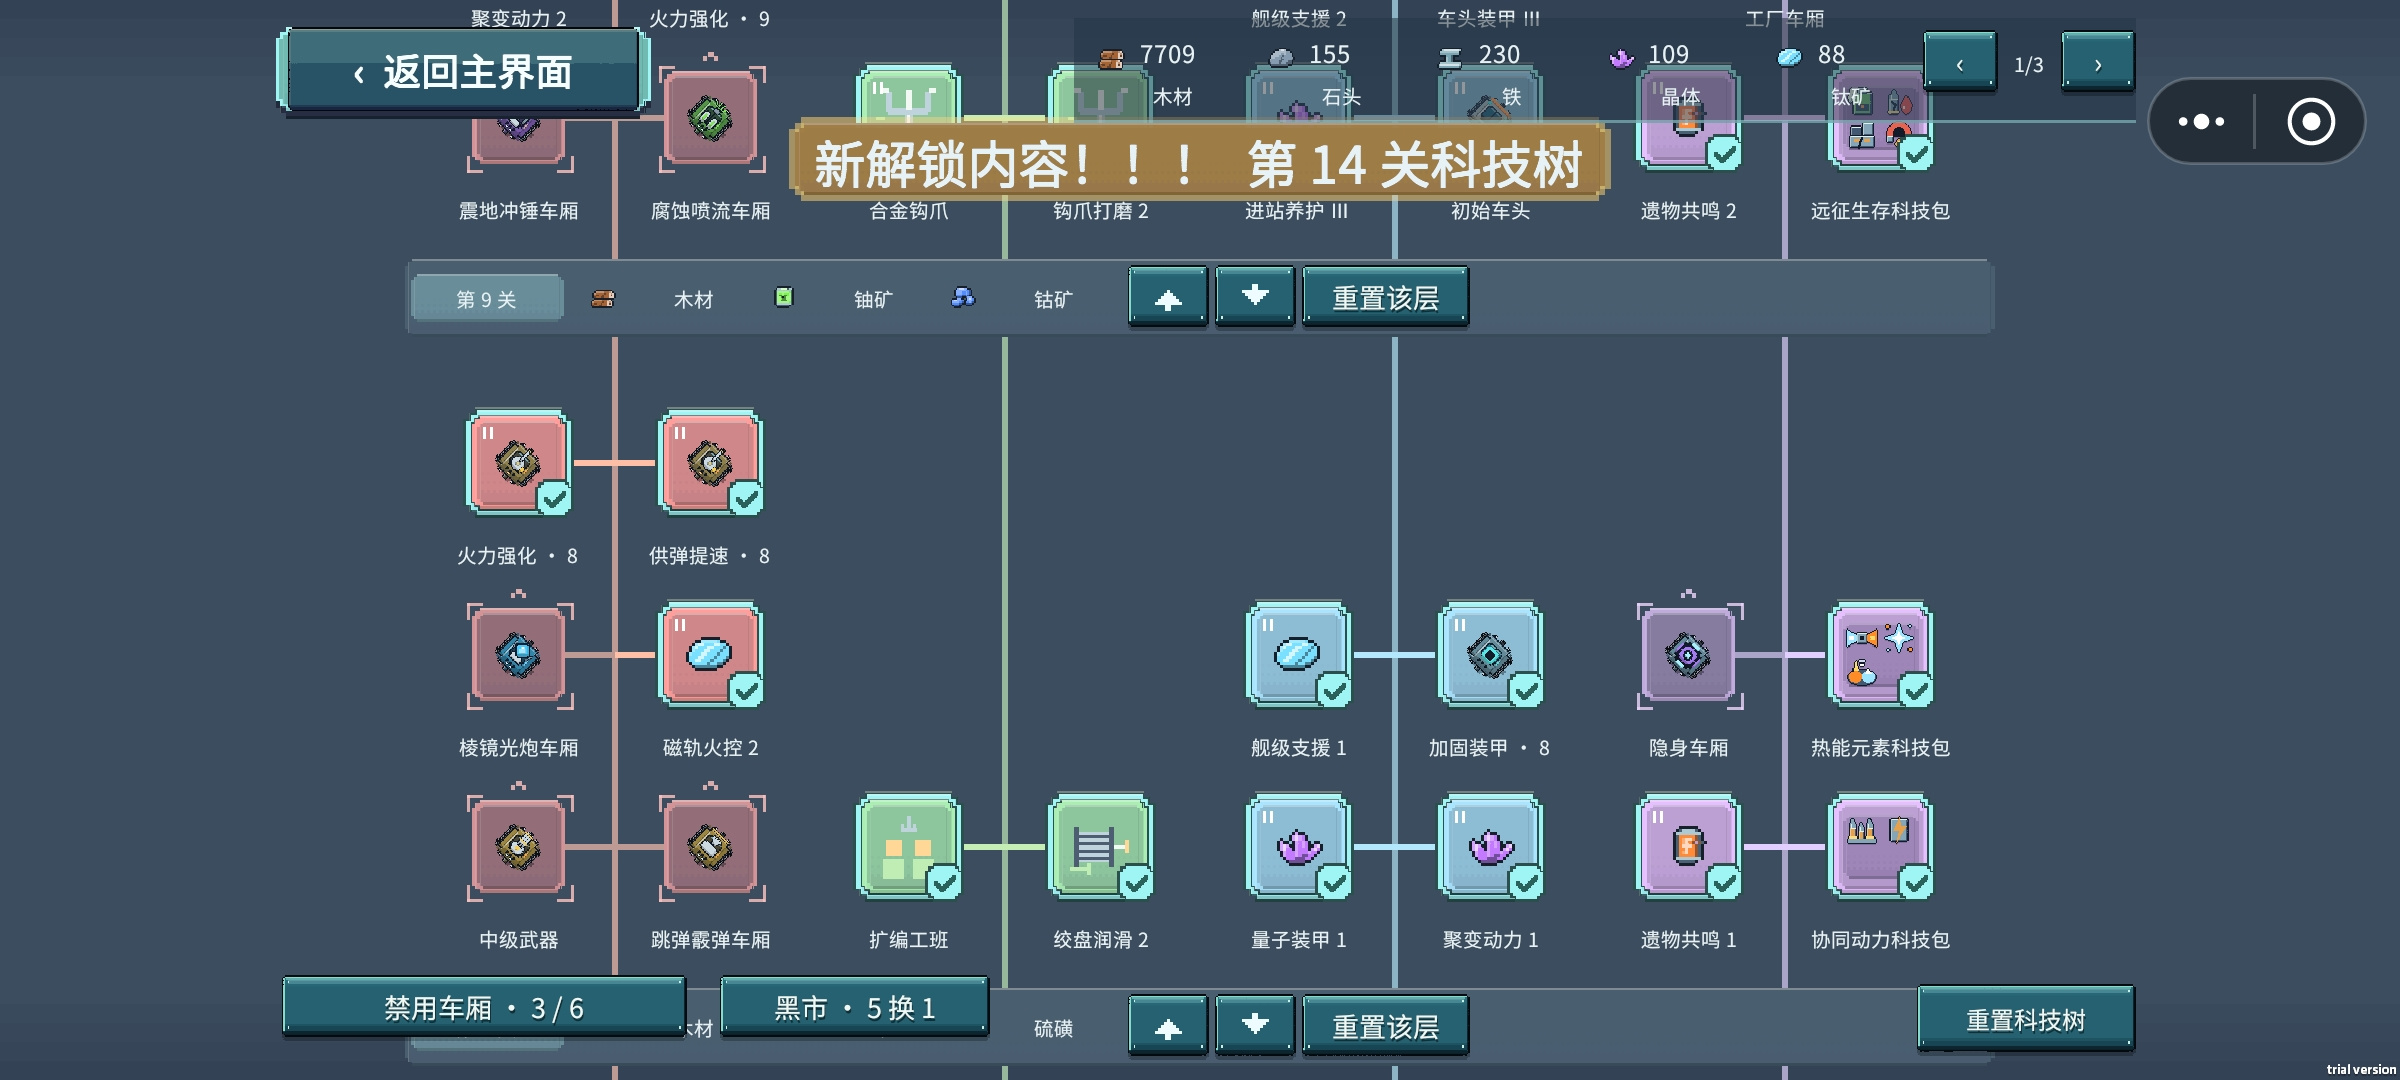Click the 铀矿 resource label in level bar

click(873, 299)
